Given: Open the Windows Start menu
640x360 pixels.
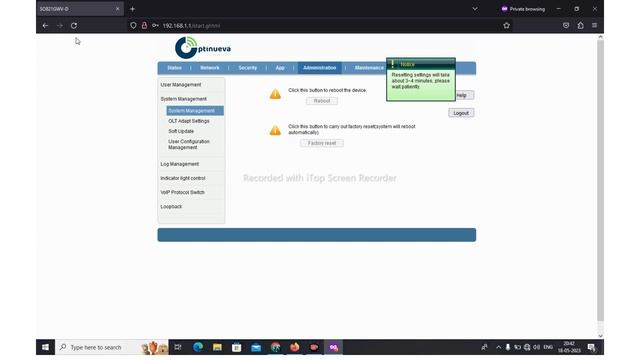Looking at the screenshot, I should pyautogui.click(x=45, y=347).
